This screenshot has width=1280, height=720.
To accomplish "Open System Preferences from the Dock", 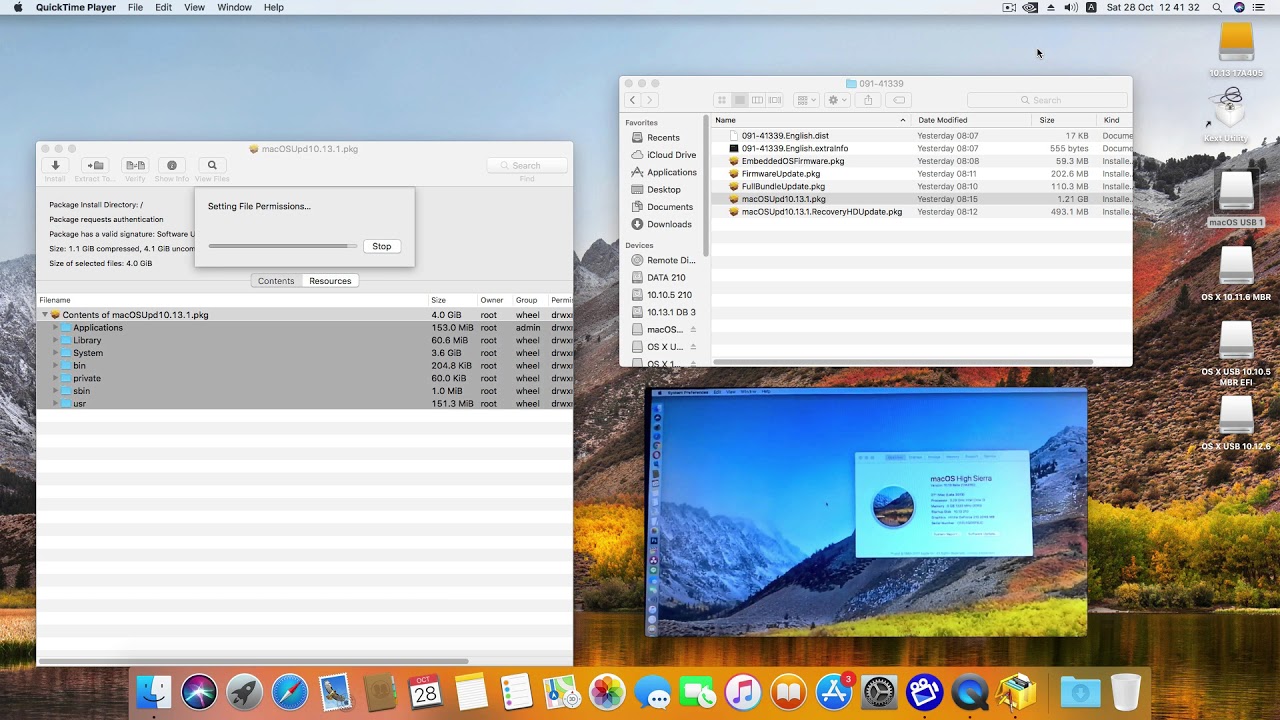I will 879,692.
